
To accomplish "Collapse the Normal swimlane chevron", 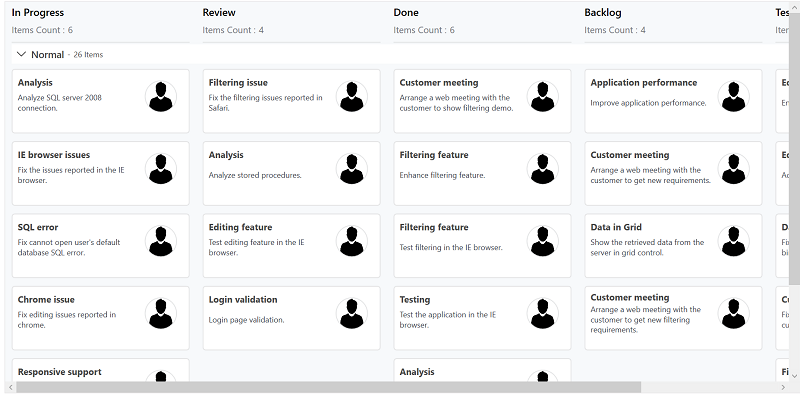I will 21,54.
